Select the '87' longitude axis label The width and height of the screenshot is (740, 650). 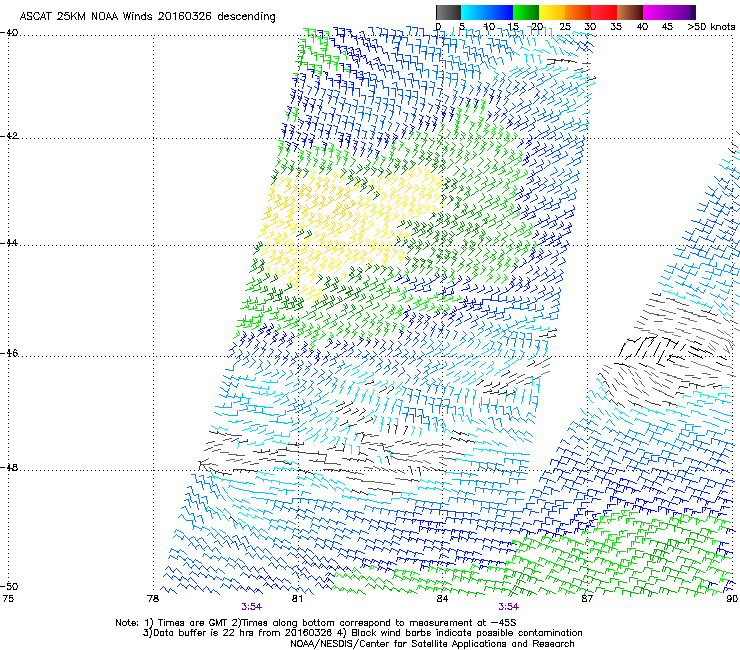coord(587,599)
